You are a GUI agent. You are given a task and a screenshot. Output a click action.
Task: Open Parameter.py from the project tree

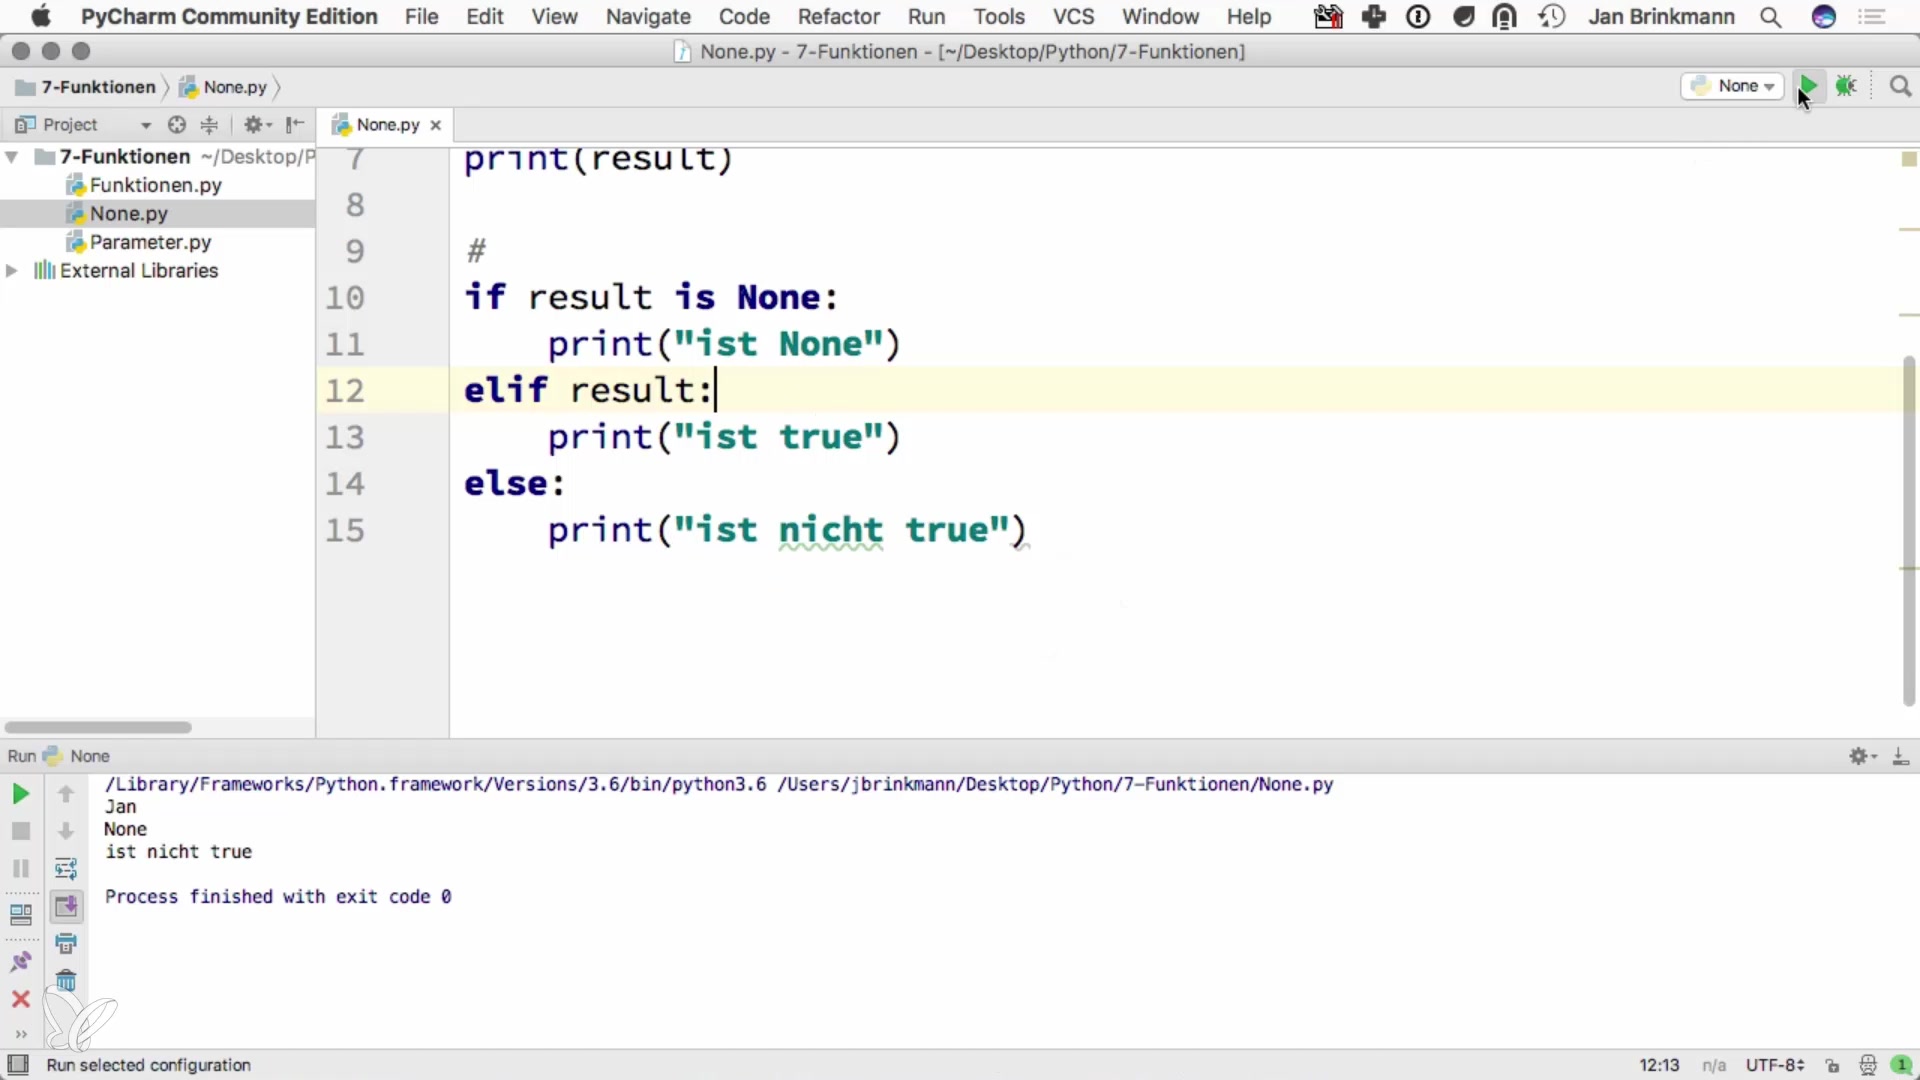(x=150, y=242)
